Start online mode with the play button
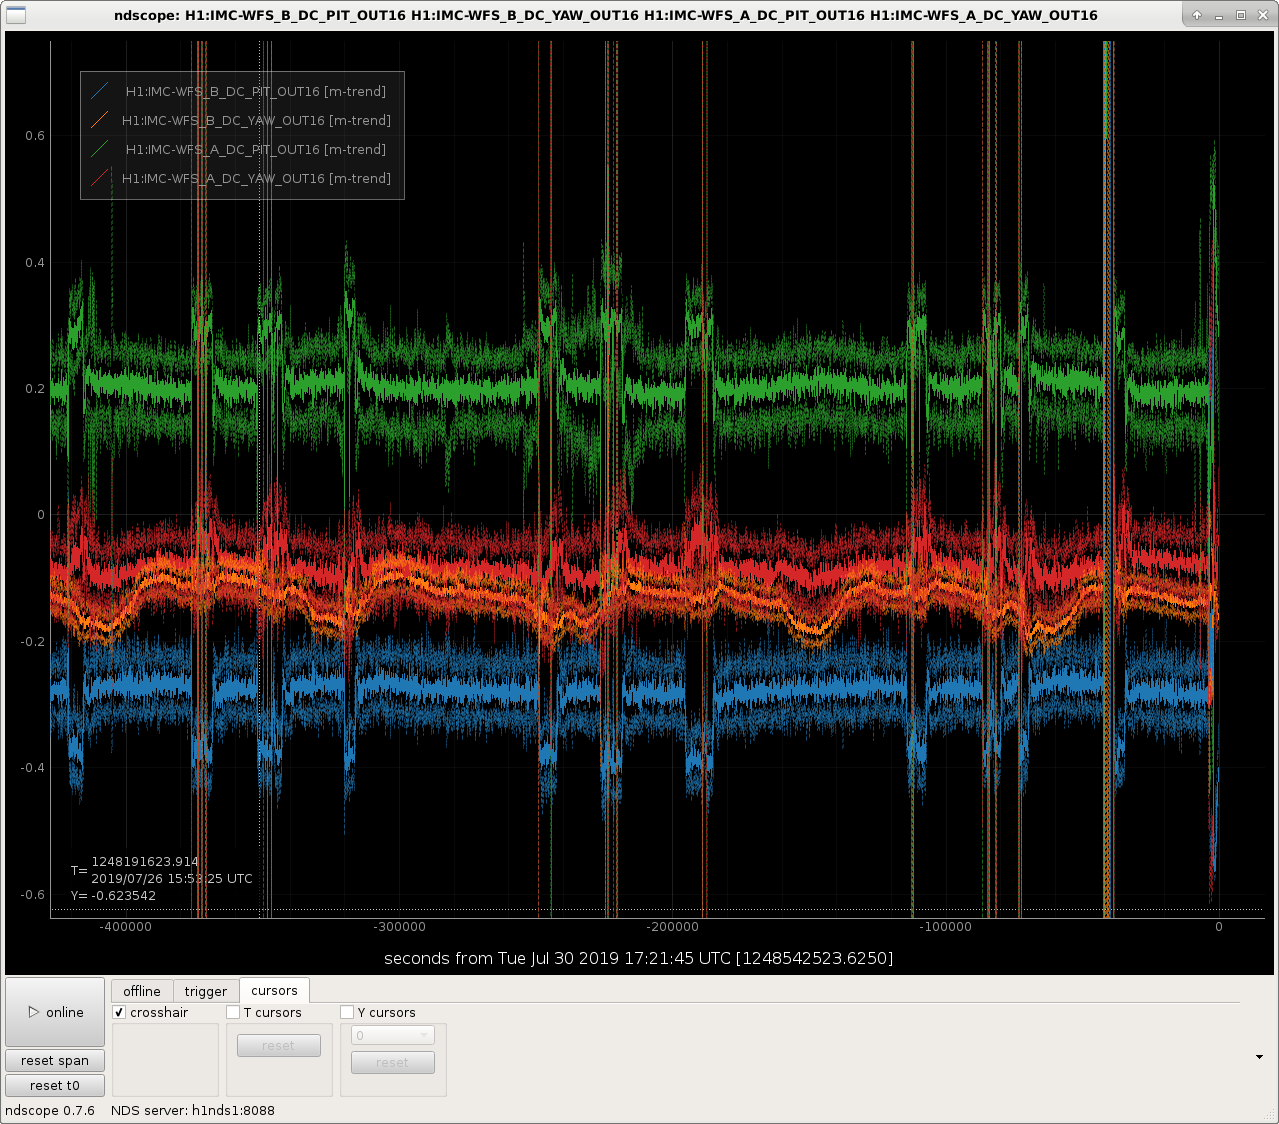 [x=55, y=1012]
